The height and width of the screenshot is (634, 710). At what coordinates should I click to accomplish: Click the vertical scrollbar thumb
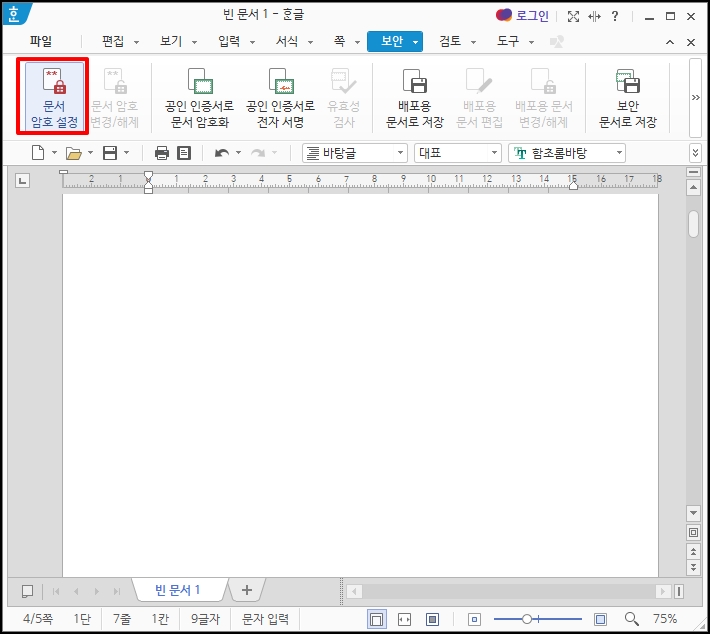(x=693, y=223)
